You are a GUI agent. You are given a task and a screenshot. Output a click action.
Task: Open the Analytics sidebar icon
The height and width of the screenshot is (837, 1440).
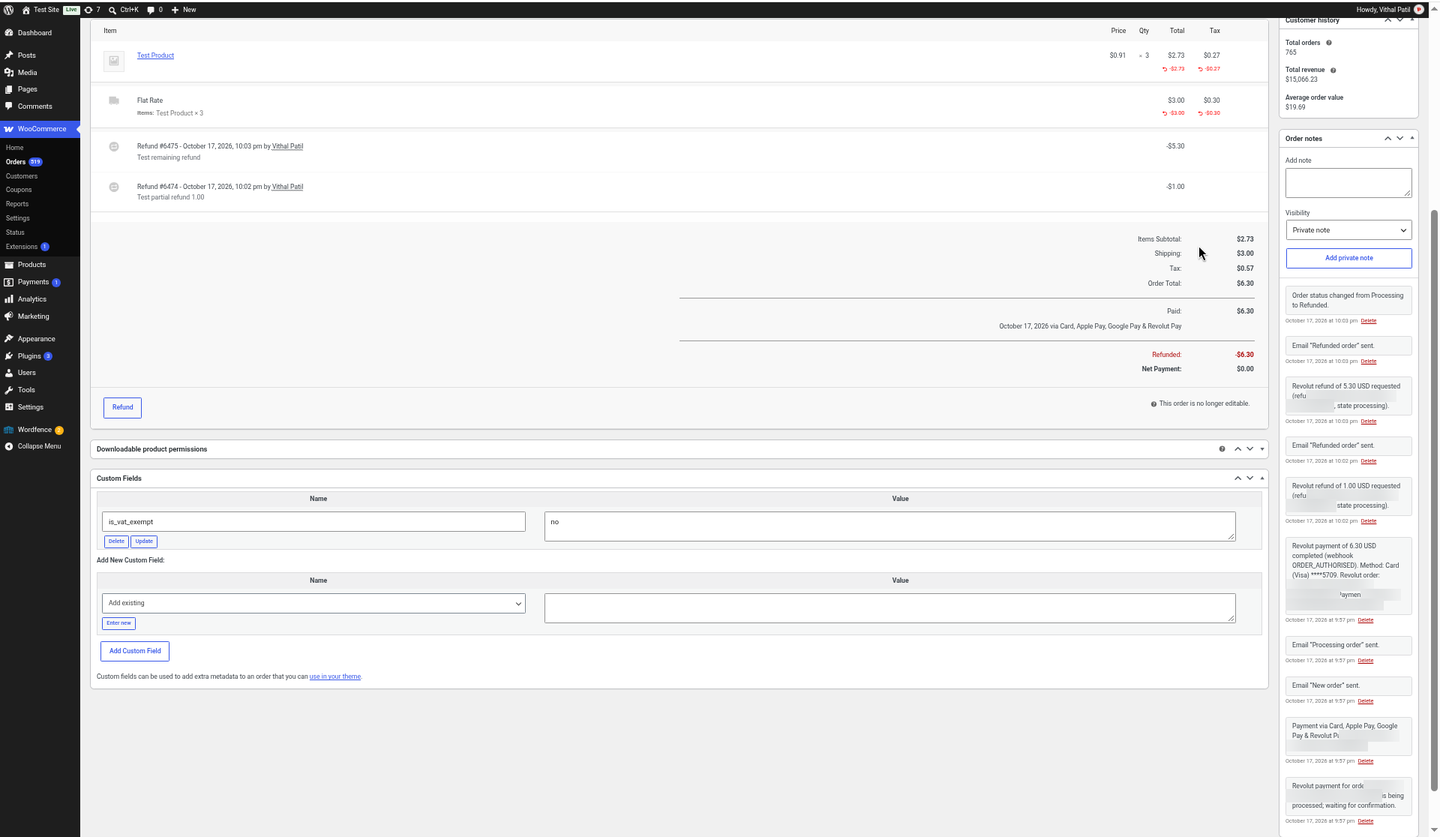(x=9, y=299)
